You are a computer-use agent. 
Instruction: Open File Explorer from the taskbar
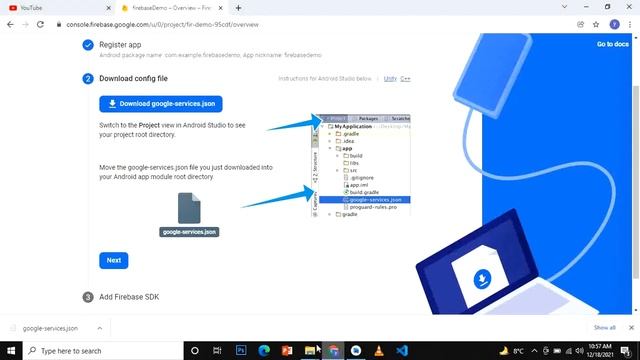(310, 351)
